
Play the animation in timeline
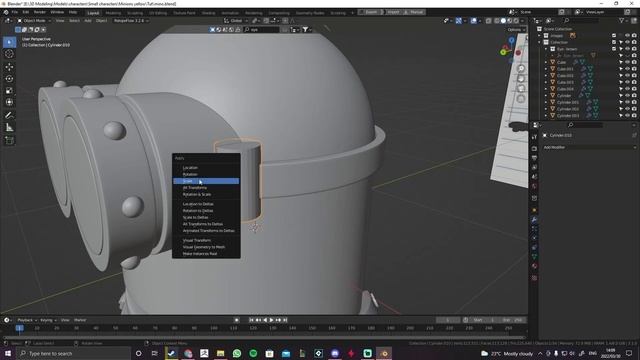point(271,320)
